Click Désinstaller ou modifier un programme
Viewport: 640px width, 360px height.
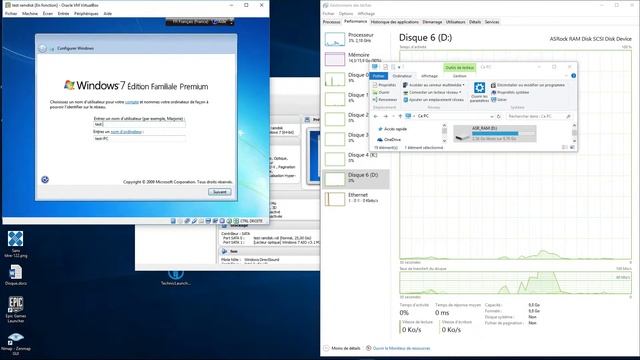528,85
